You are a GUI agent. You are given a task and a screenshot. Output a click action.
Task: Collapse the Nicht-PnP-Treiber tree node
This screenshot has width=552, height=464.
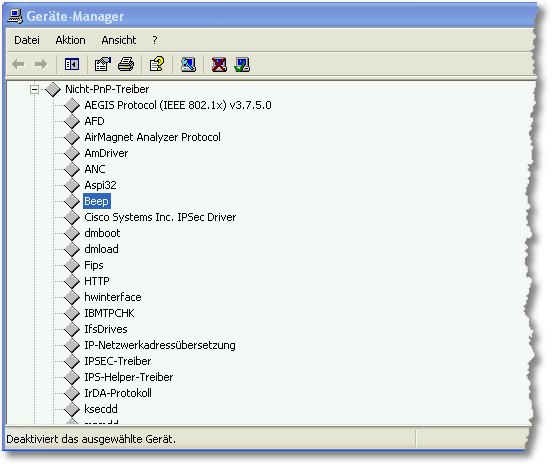[x=34, y=89]
